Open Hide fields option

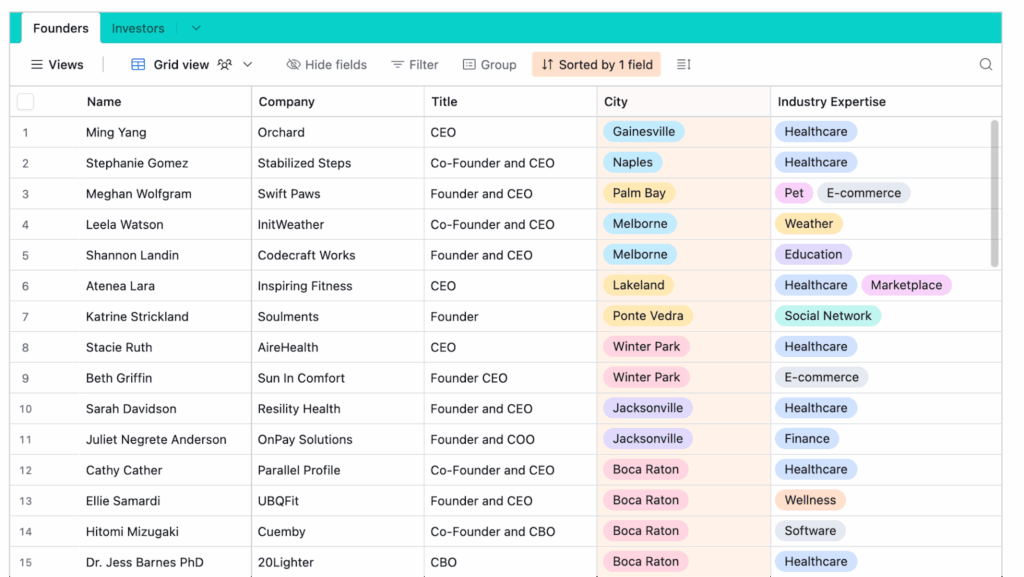[326, 65]
